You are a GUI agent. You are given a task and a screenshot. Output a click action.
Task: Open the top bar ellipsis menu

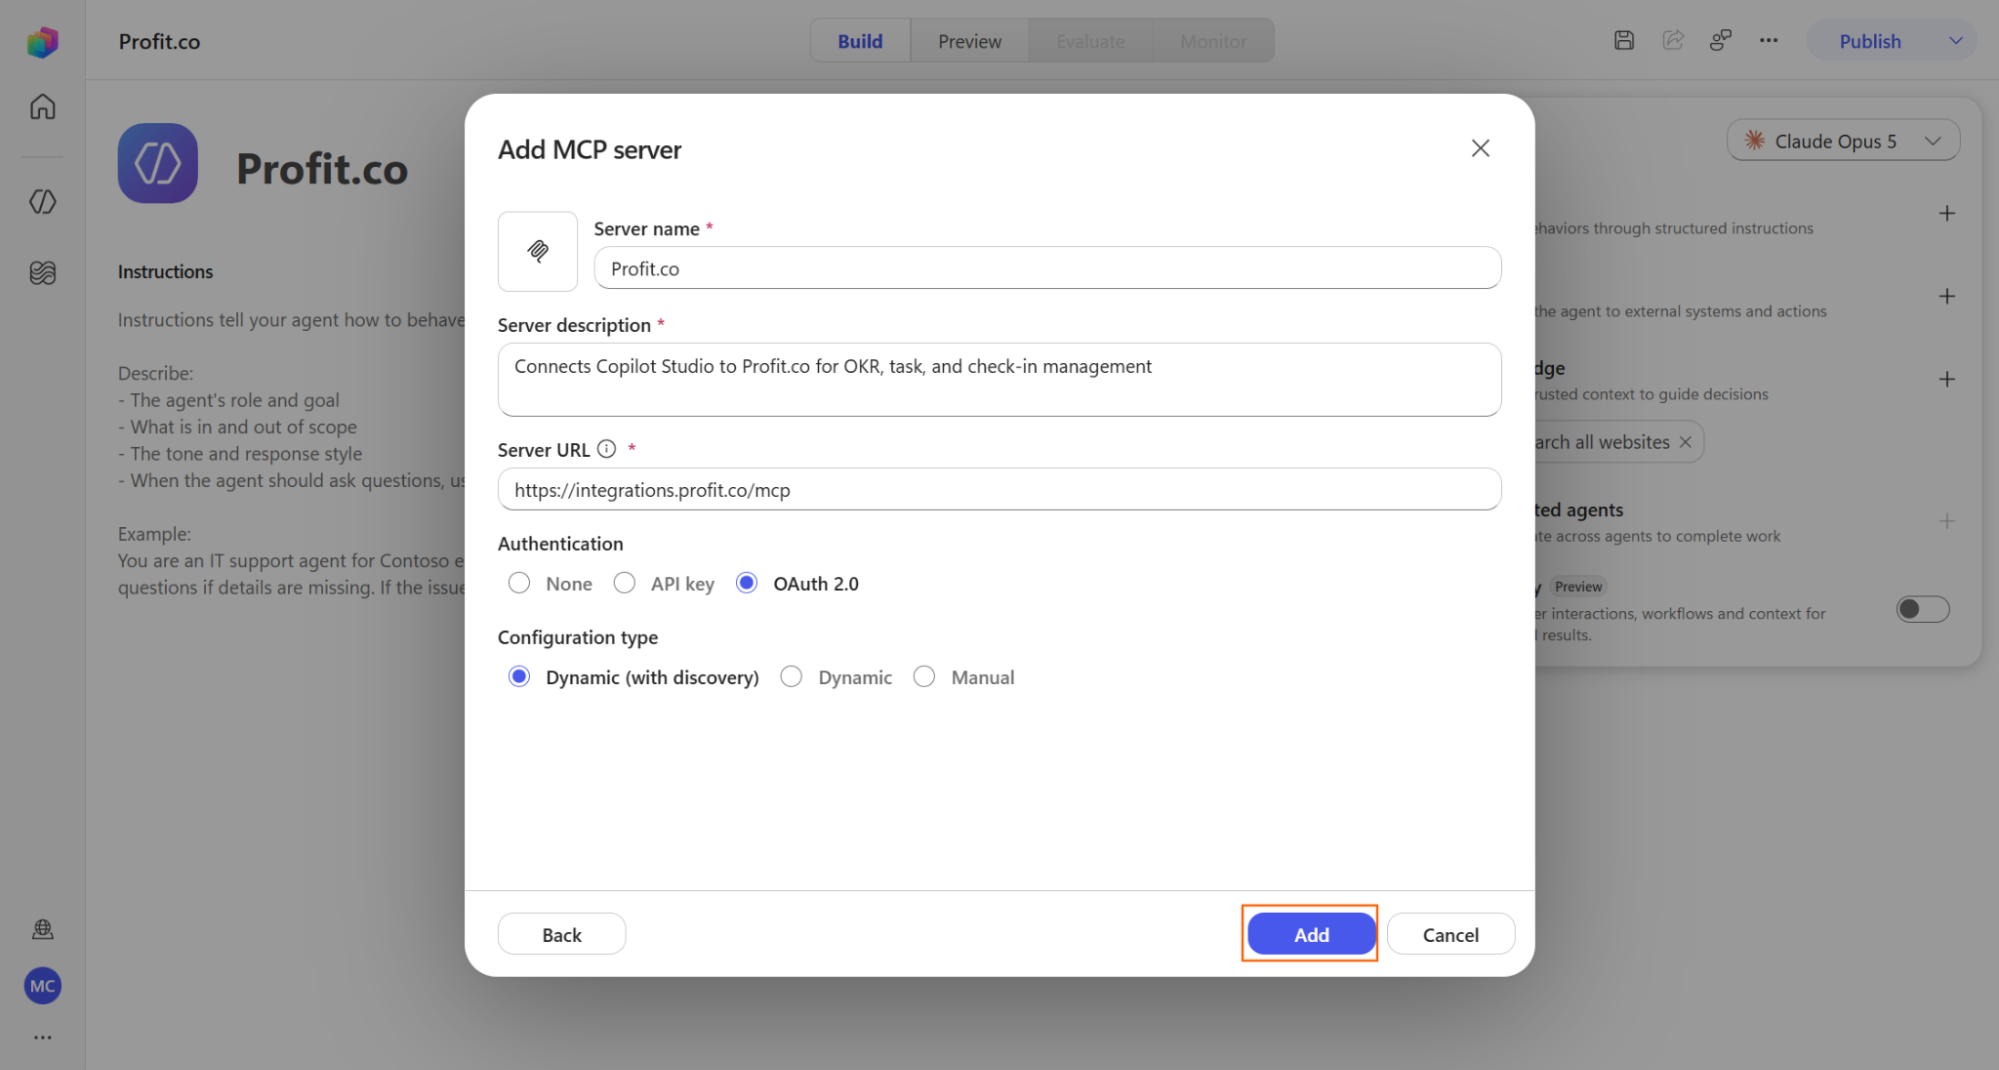(x=1769, y=41)
